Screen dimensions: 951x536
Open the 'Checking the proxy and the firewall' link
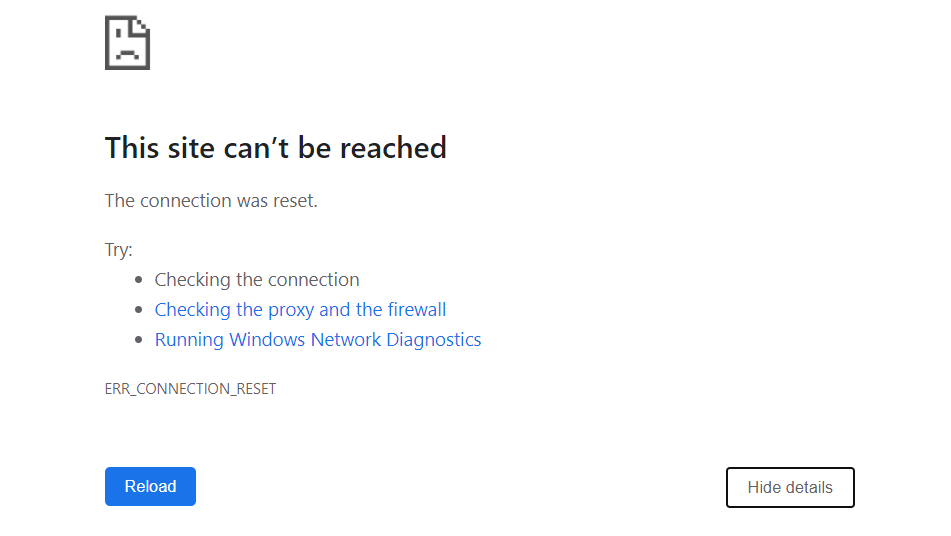(300, 310)
